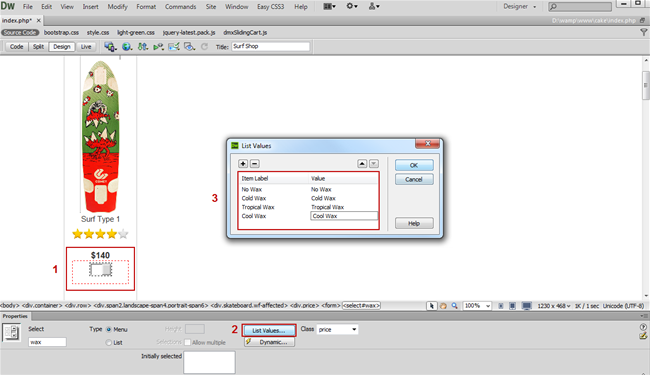Select the Source Code button
The image size is (650, 375).
pyautogui.click(x=19, y=32)
